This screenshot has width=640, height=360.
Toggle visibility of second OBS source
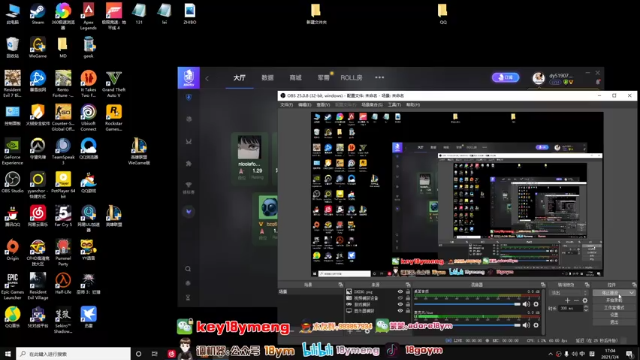pos(400,298)
